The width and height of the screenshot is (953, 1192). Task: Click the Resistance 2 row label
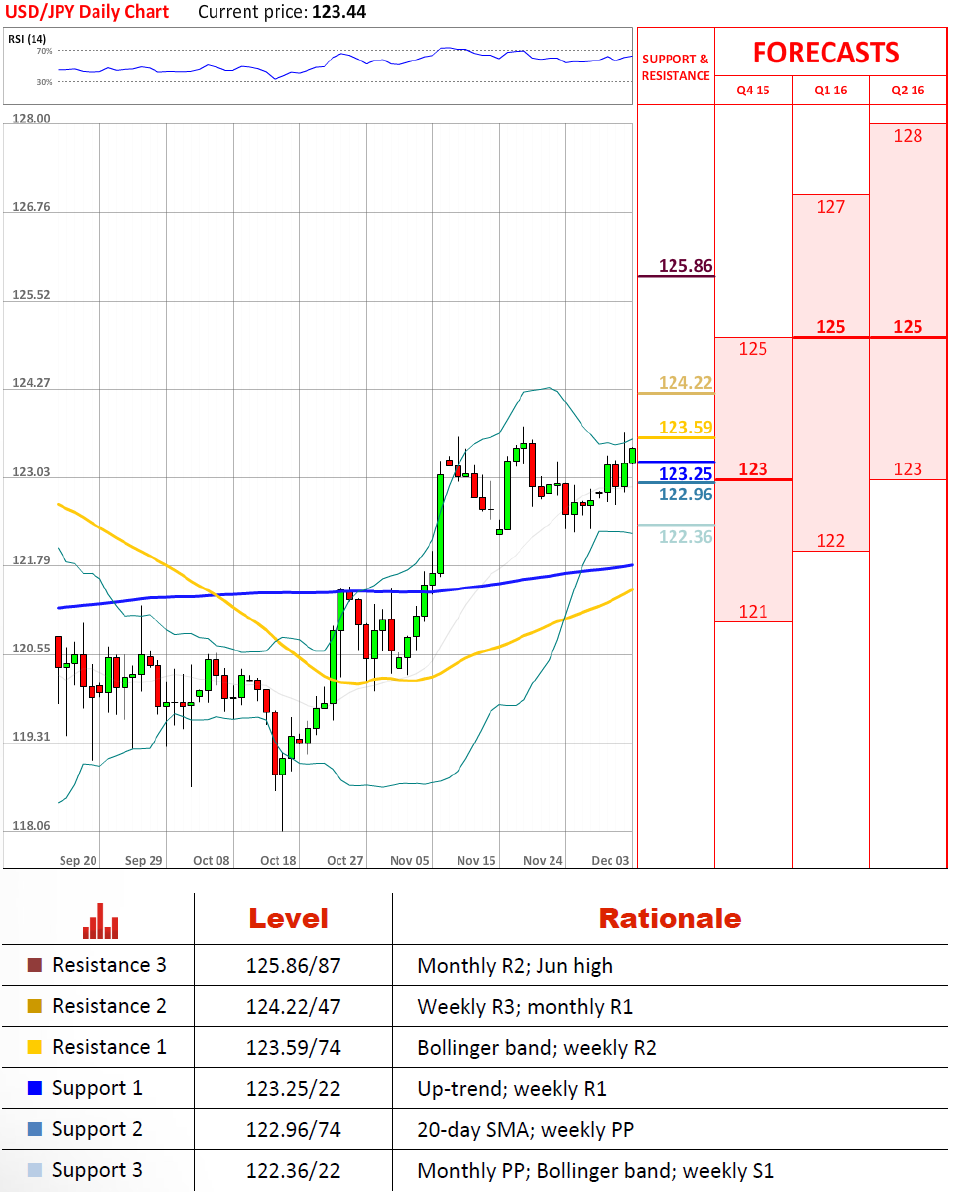point(109,1007)
